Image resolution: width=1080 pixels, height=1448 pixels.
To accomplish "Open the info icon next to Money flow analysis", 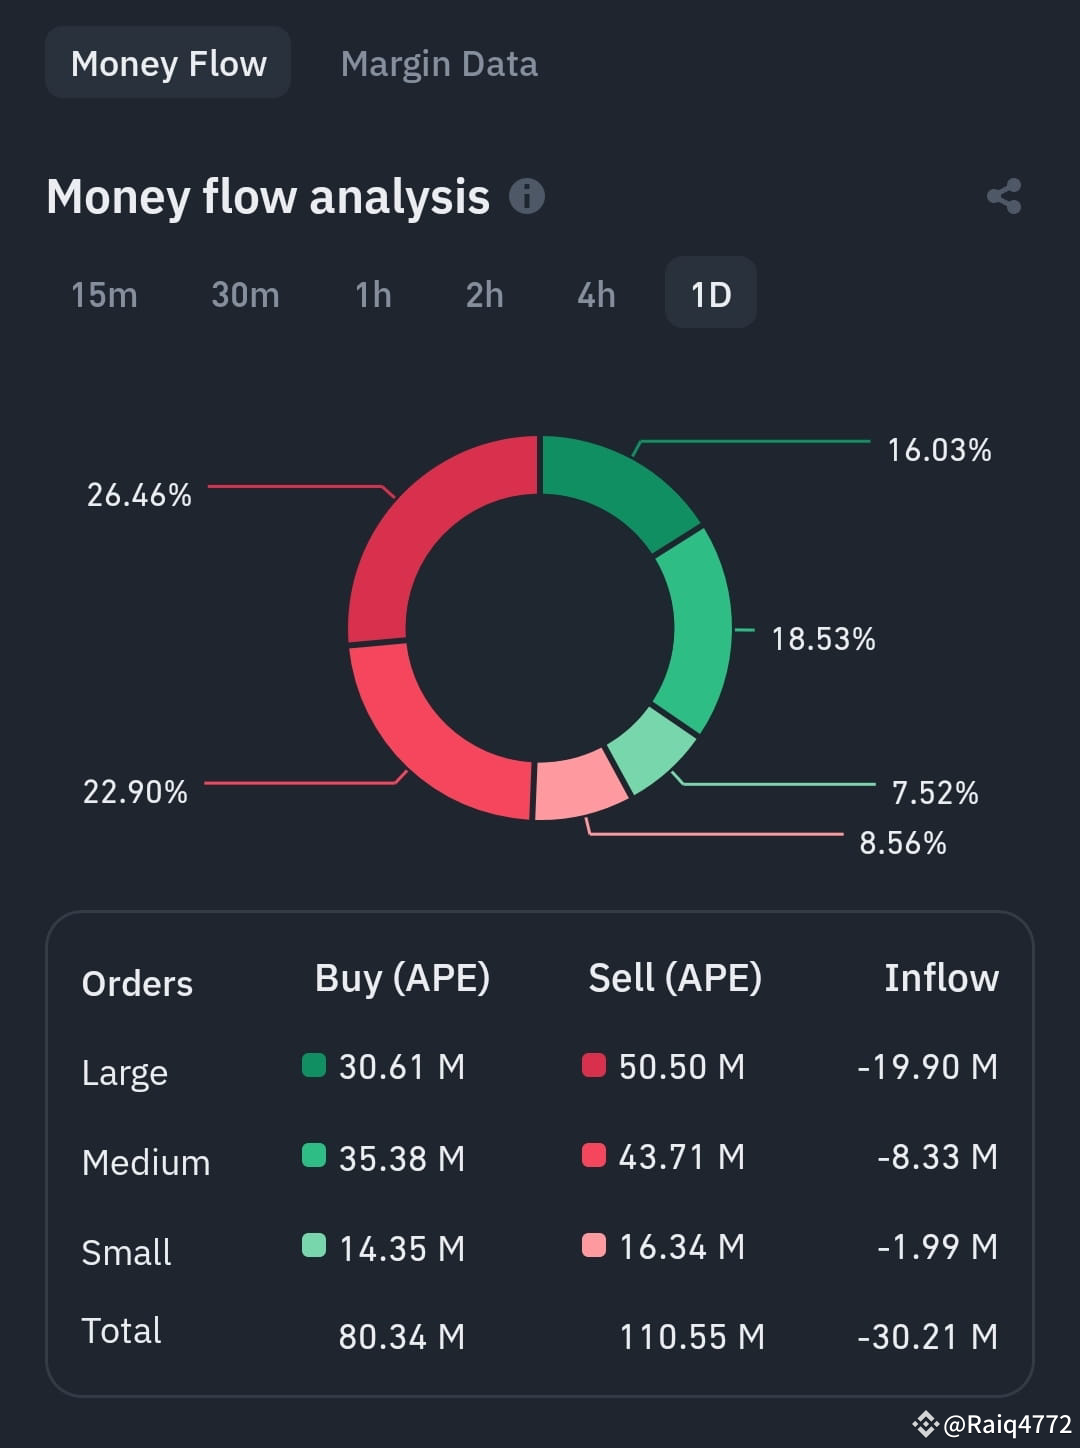I will [x=527, y=196].
